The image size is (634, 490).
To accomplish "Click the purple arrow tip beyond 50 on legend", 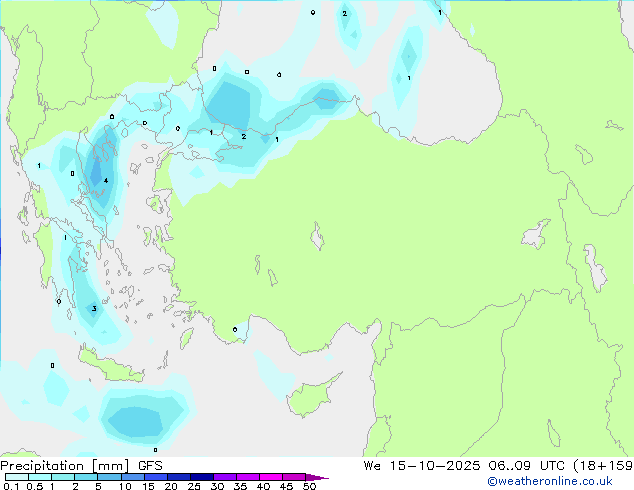I will [x=317, y=478].
